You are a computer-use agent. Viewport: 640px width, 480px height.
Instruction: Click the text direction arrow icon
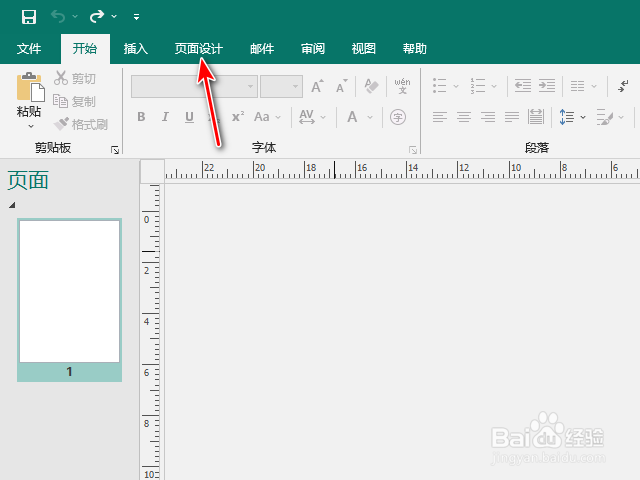click(x=623, y=86)
